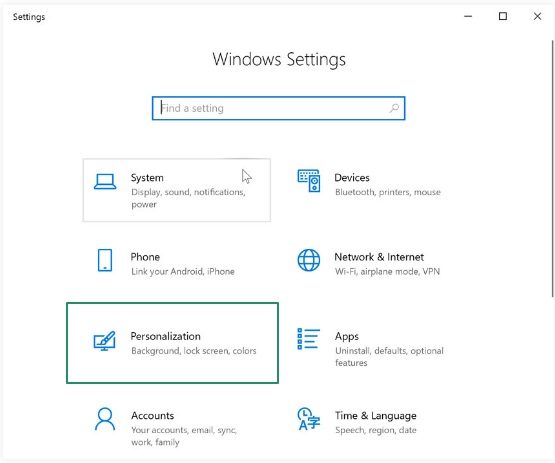Click 'Bluetooth, printers, mouse' description

click(x=388, y=192)
